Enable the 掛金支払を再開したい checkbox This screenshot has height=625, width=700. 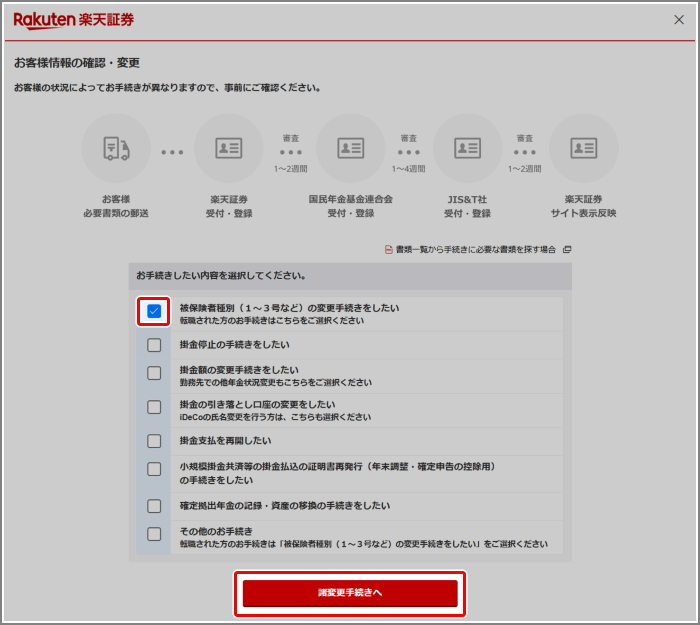click(x=154, y=440)
